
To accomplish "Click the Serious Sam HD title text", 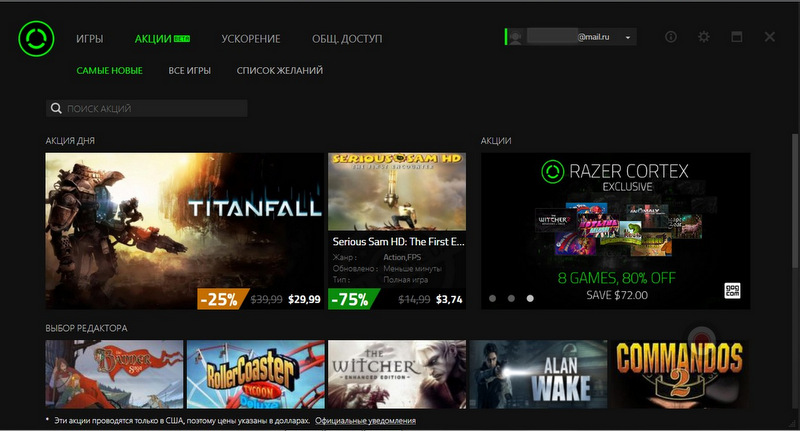I will [x=398, y=242].
